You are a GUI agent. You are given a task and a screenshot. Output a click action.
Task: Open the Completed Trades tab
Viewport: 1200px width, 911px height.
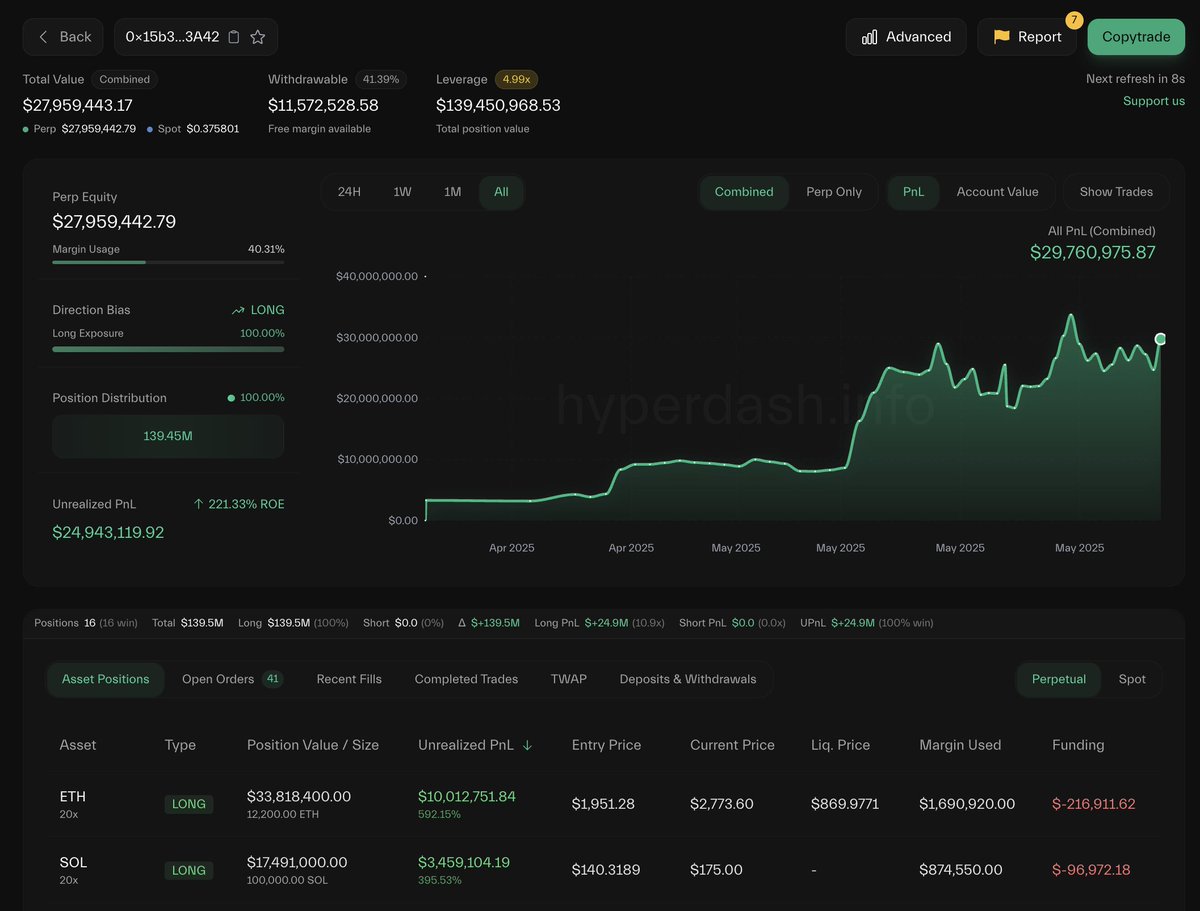click(466, 679)
